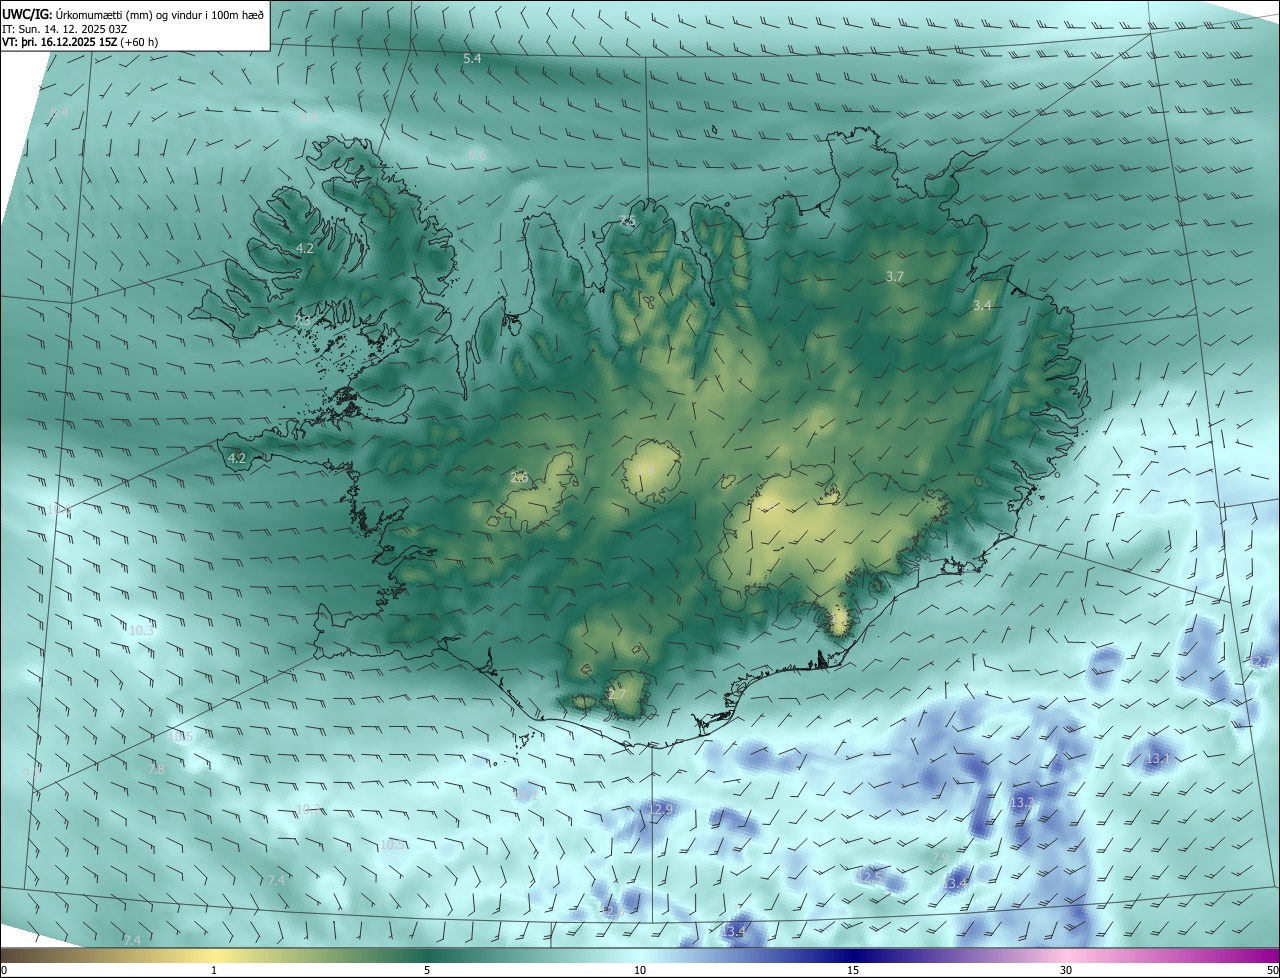The height and width of the screenshot is (978, 1280).
Task: Select the 5 tick on the color scale
Action: [x=427, y=970]
